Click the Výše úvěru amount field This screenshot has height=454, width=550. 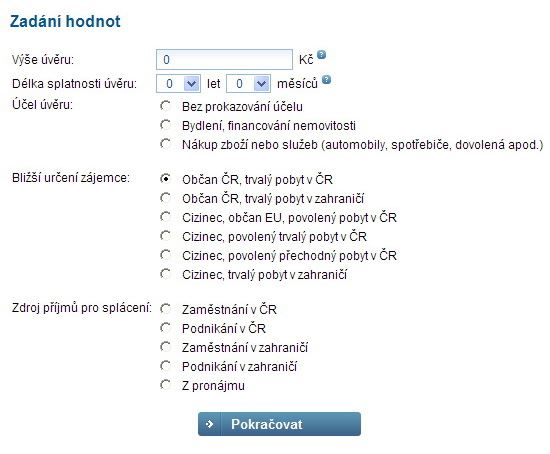coord(224,60)
